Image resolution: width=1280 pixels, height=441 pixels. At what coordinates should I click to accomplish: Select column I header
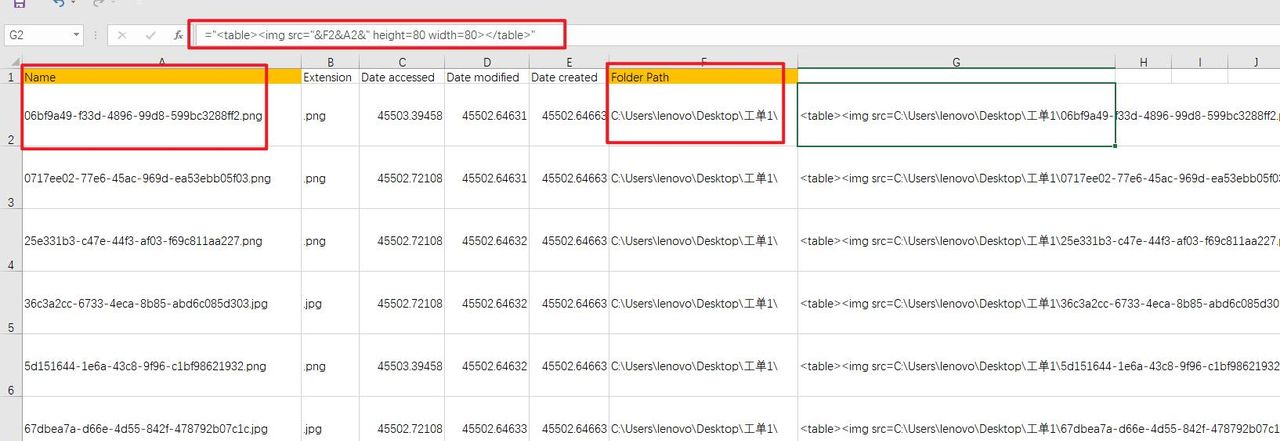[1199, 62]
